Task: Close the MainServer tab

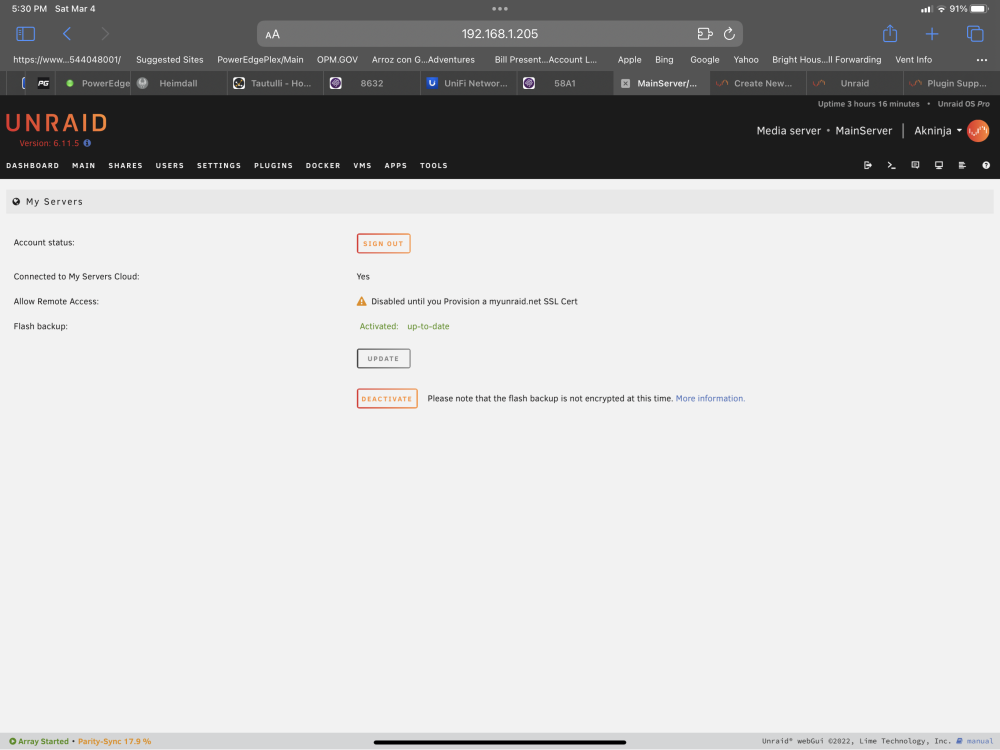Action: tap(625, 84)
